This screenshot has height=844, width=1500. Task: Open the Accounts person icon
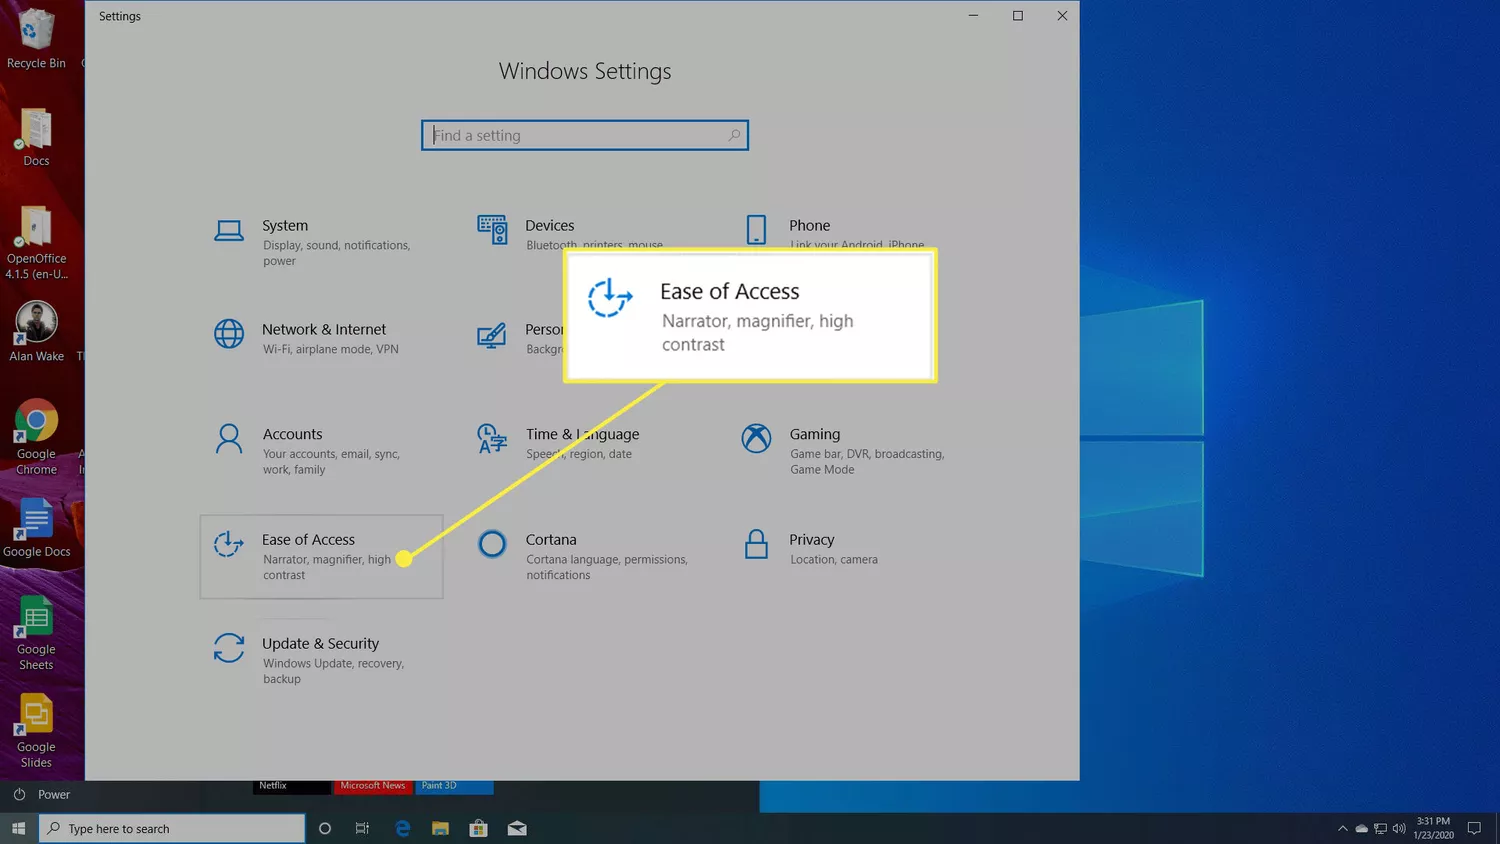(x=229, y=439)
